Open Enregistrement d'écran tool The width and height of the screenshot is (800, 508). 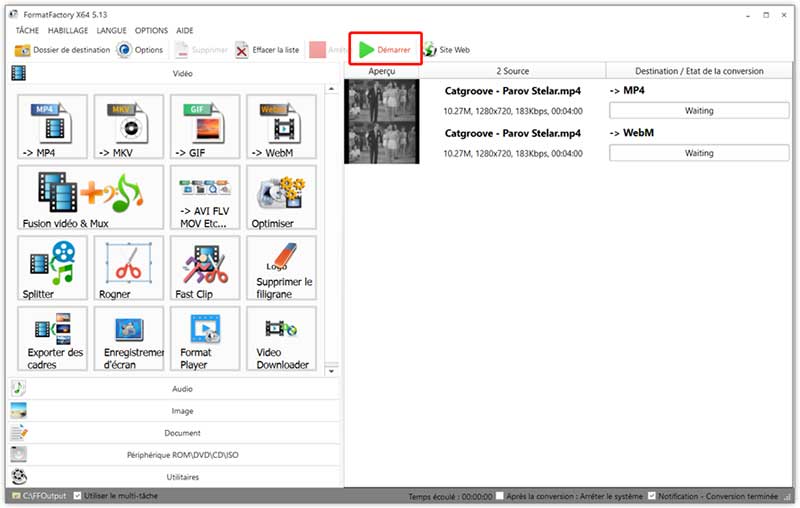[x=129, y=339]
